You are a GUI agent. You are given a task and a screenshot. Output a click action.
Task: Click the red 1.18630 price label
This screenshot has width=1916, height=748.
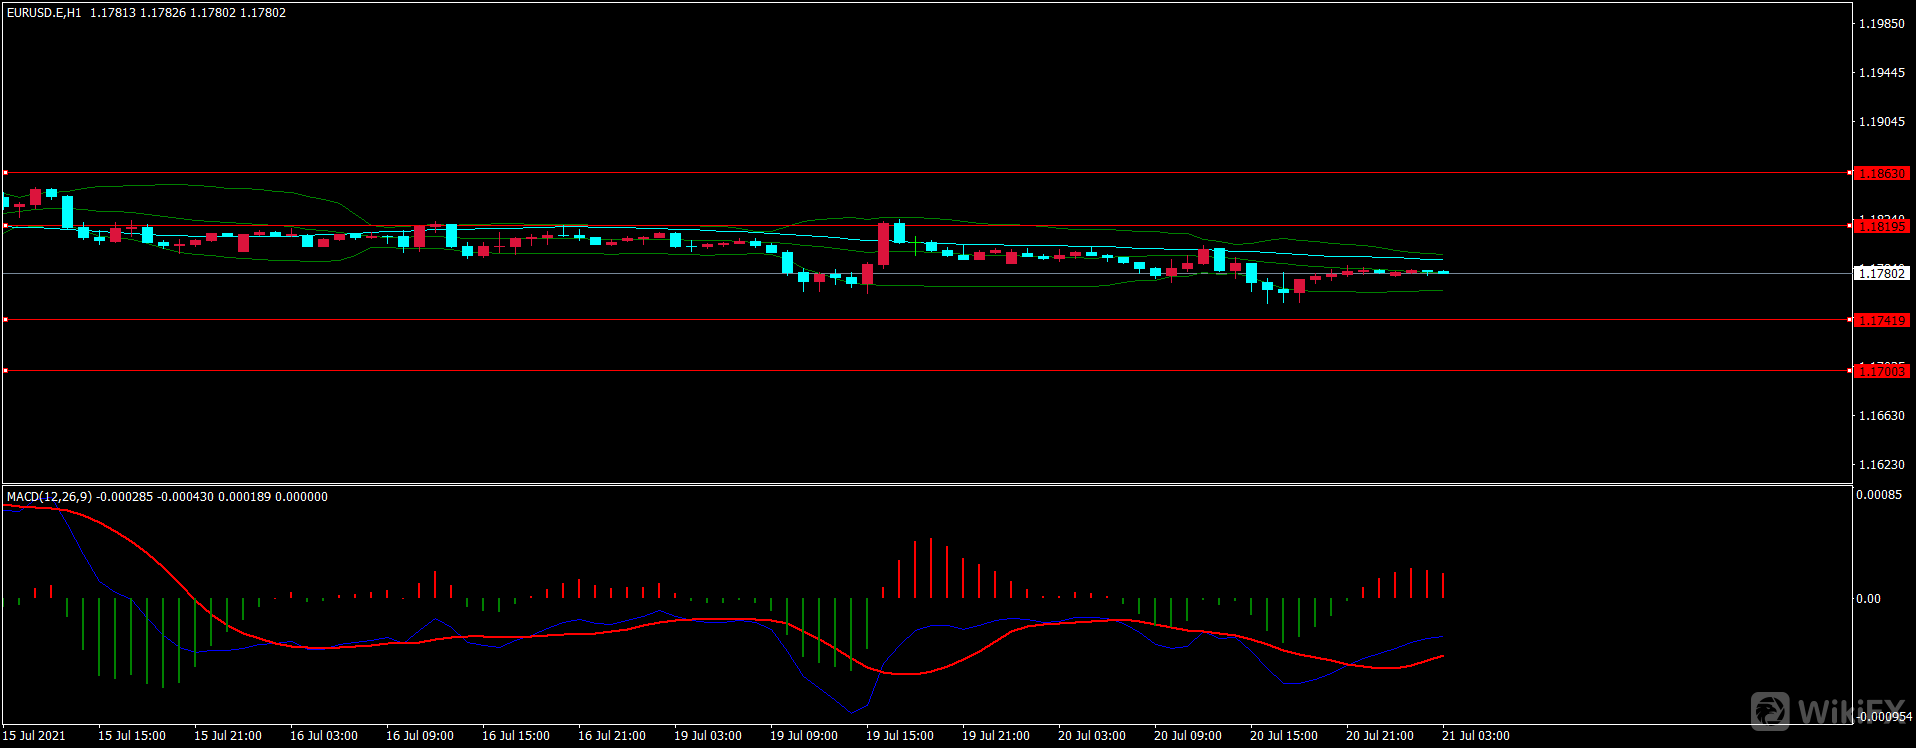point(1881,173)
